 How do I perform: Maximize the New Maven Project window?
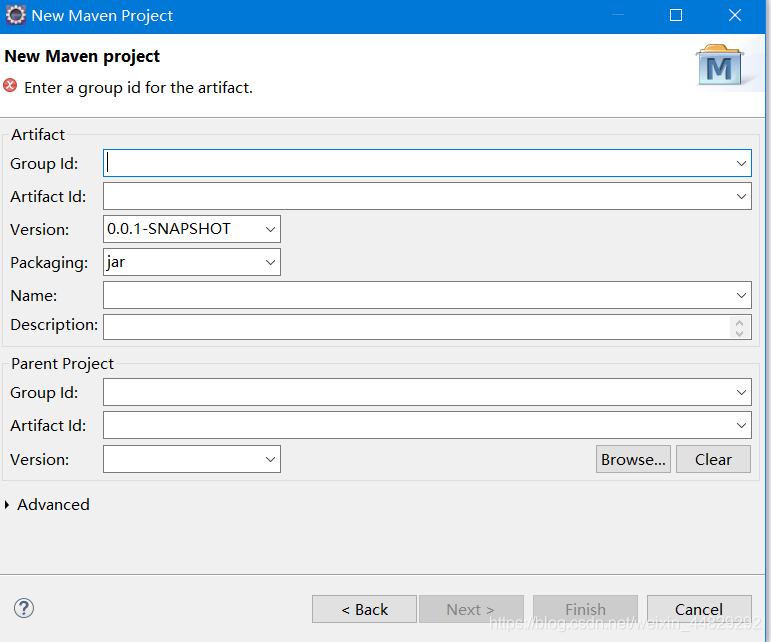tap(676, 15)
